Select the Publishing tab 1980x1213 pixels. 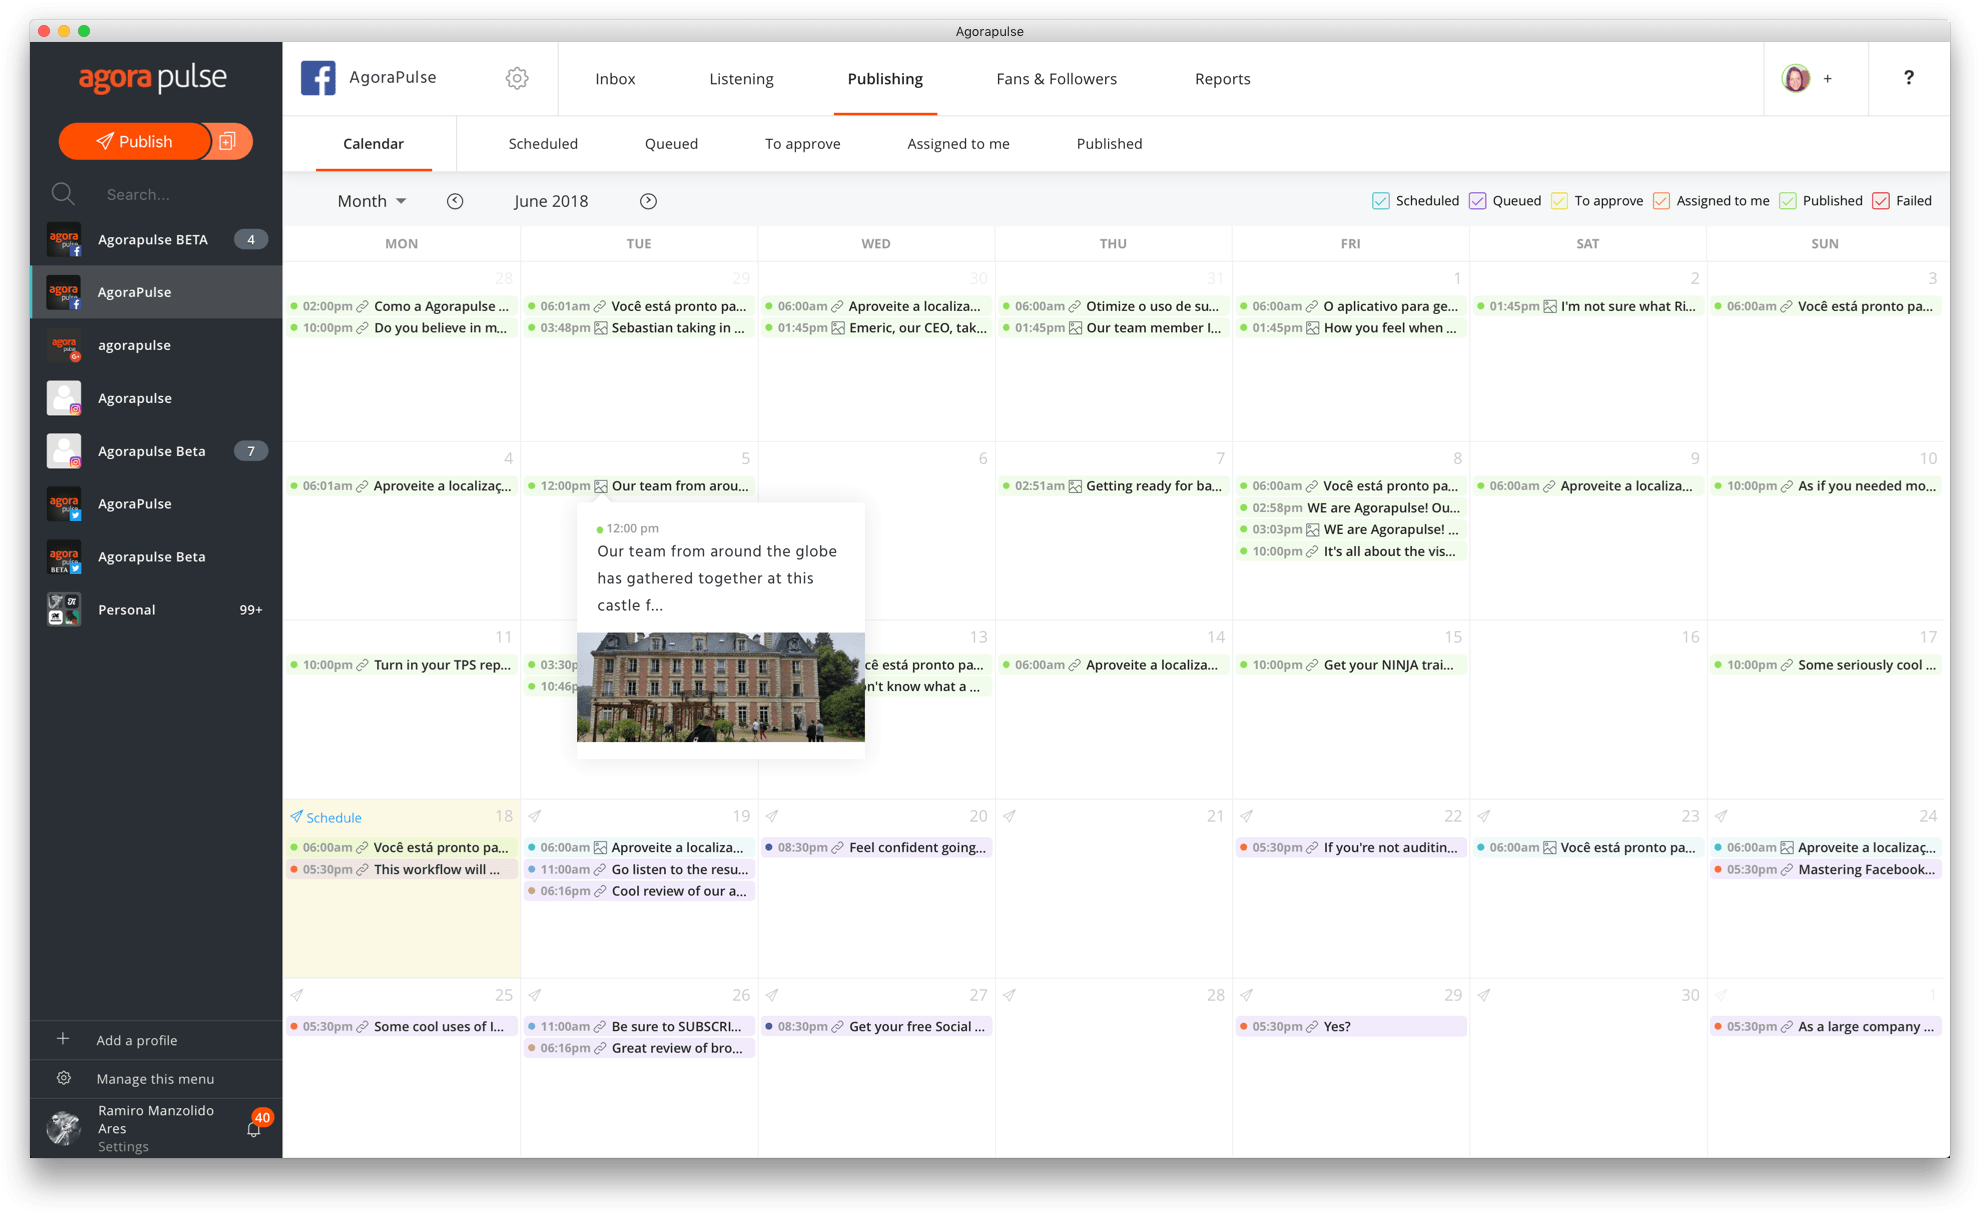click(x=883, y=78)
